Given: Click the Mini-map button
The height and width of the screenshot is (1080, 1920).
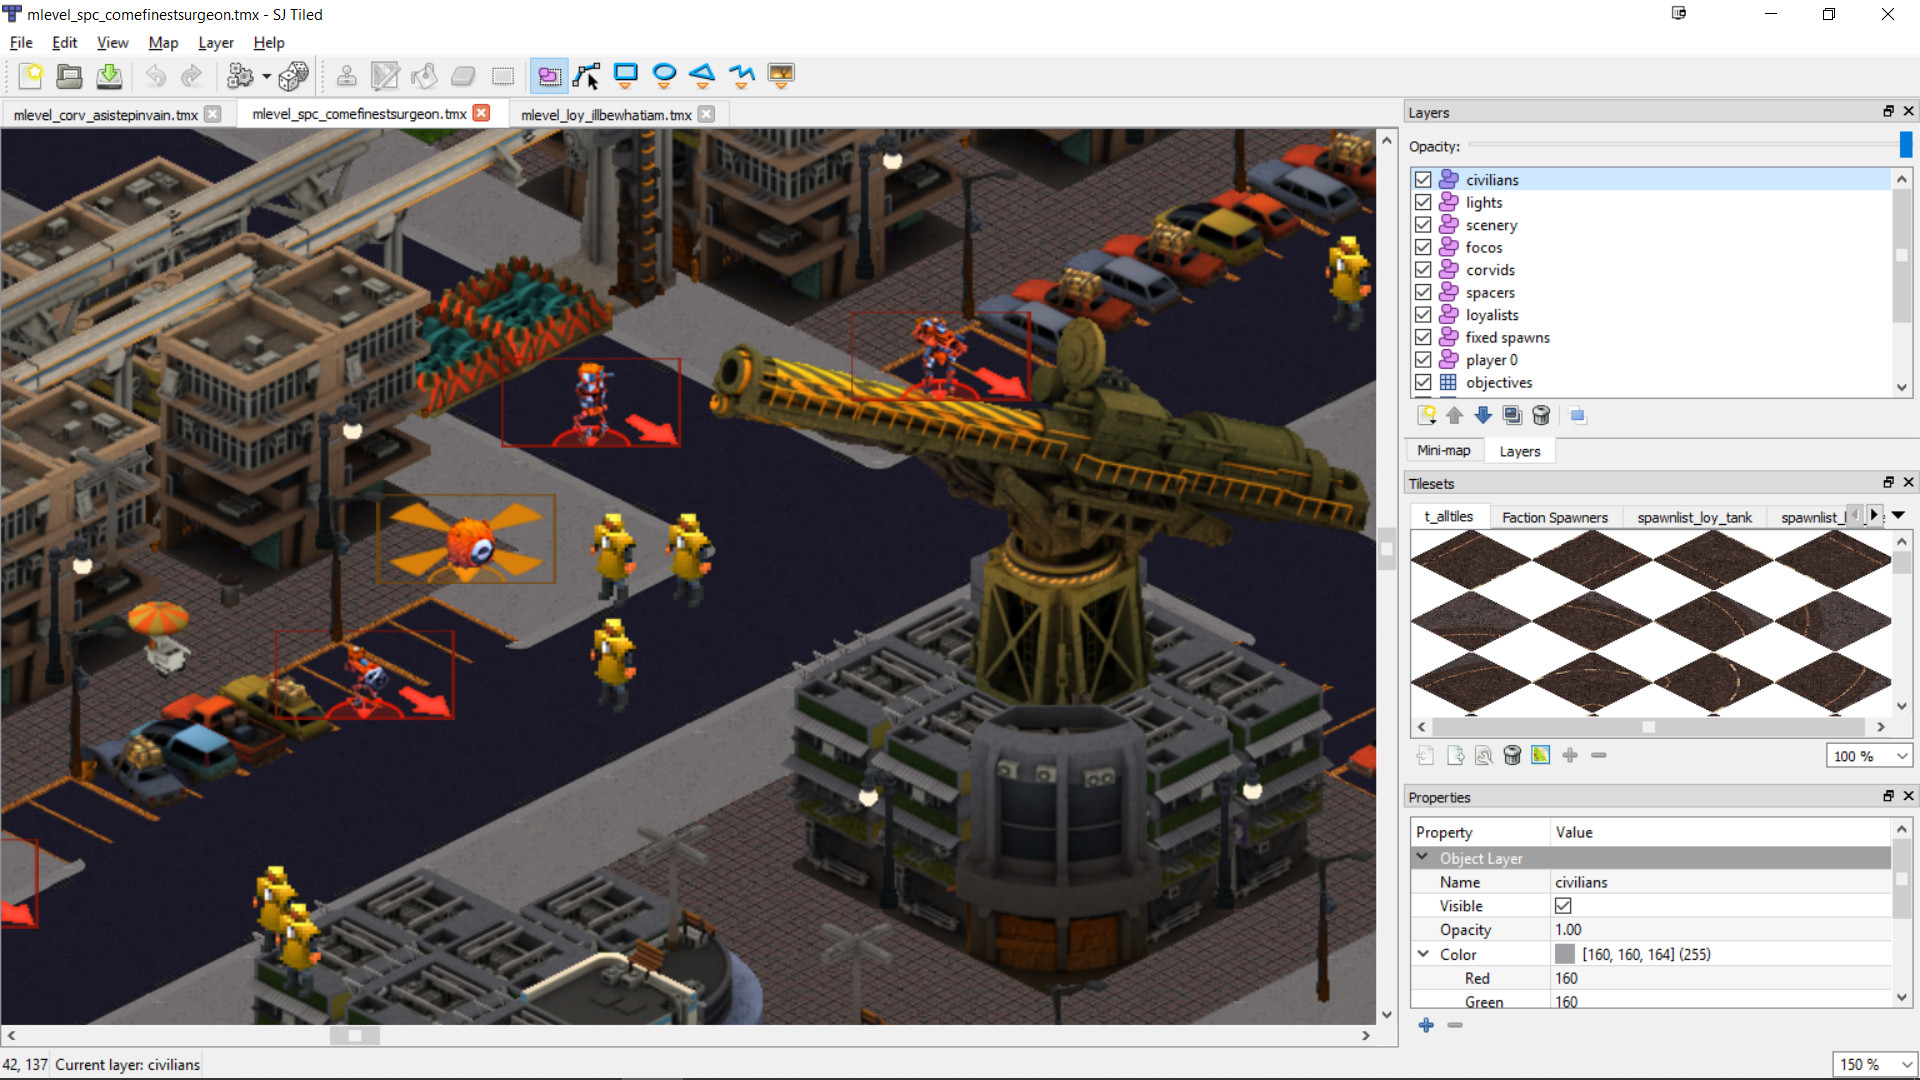Looking at the screenshot, I should pos(1443,450).
